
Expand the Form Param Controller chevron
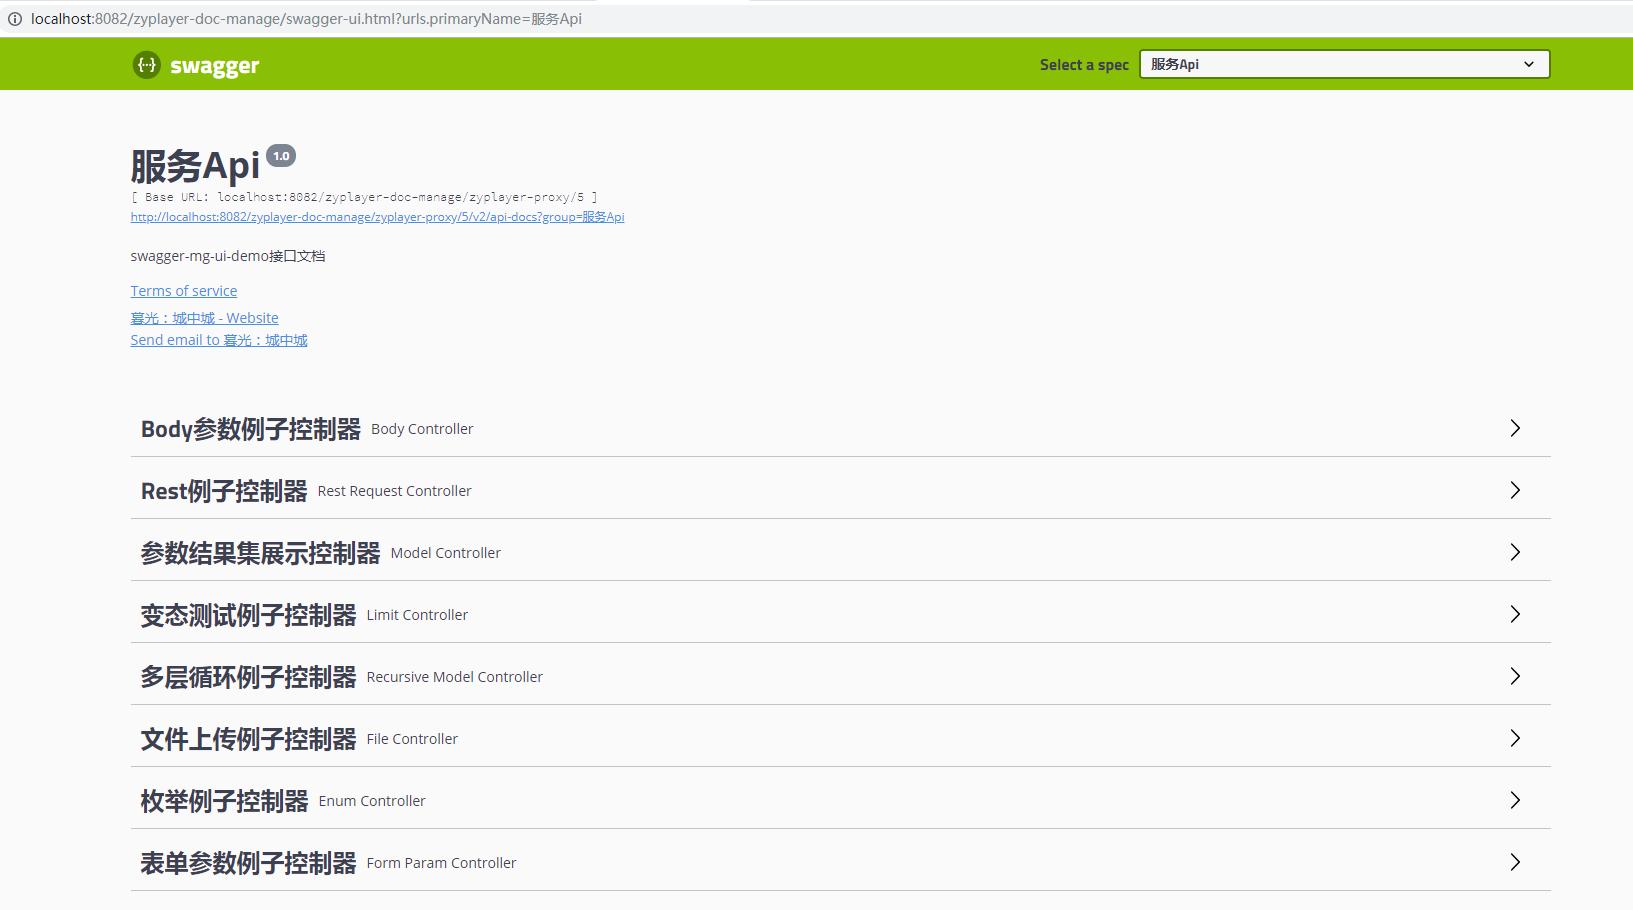coord(1515,862)
